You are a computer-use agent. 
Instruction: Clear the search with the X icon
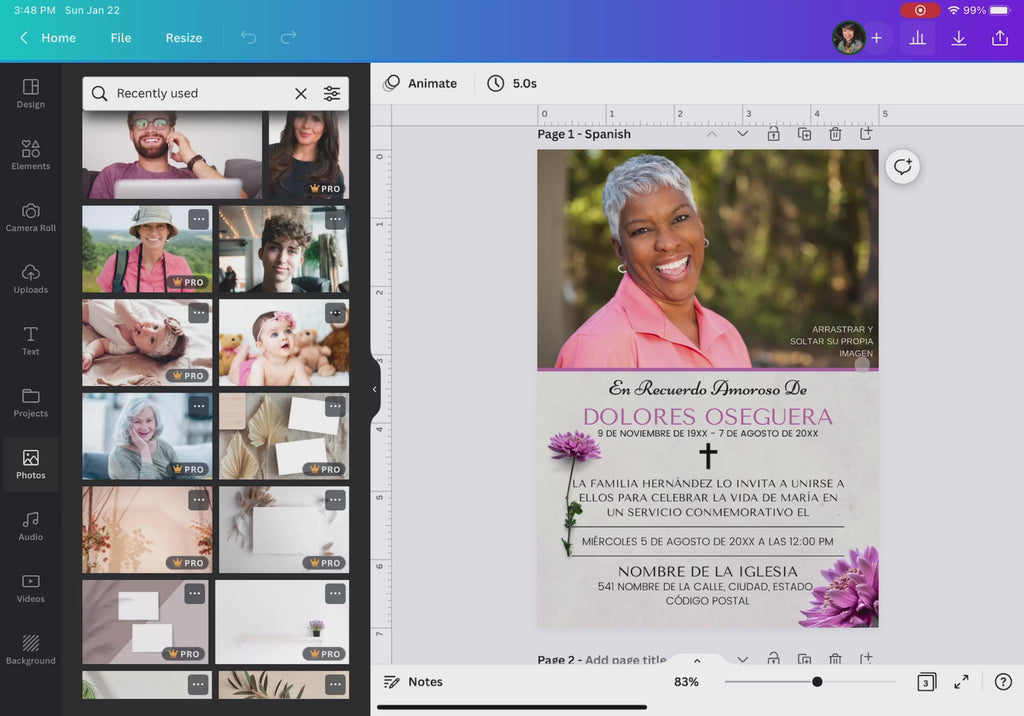point(300,93)
